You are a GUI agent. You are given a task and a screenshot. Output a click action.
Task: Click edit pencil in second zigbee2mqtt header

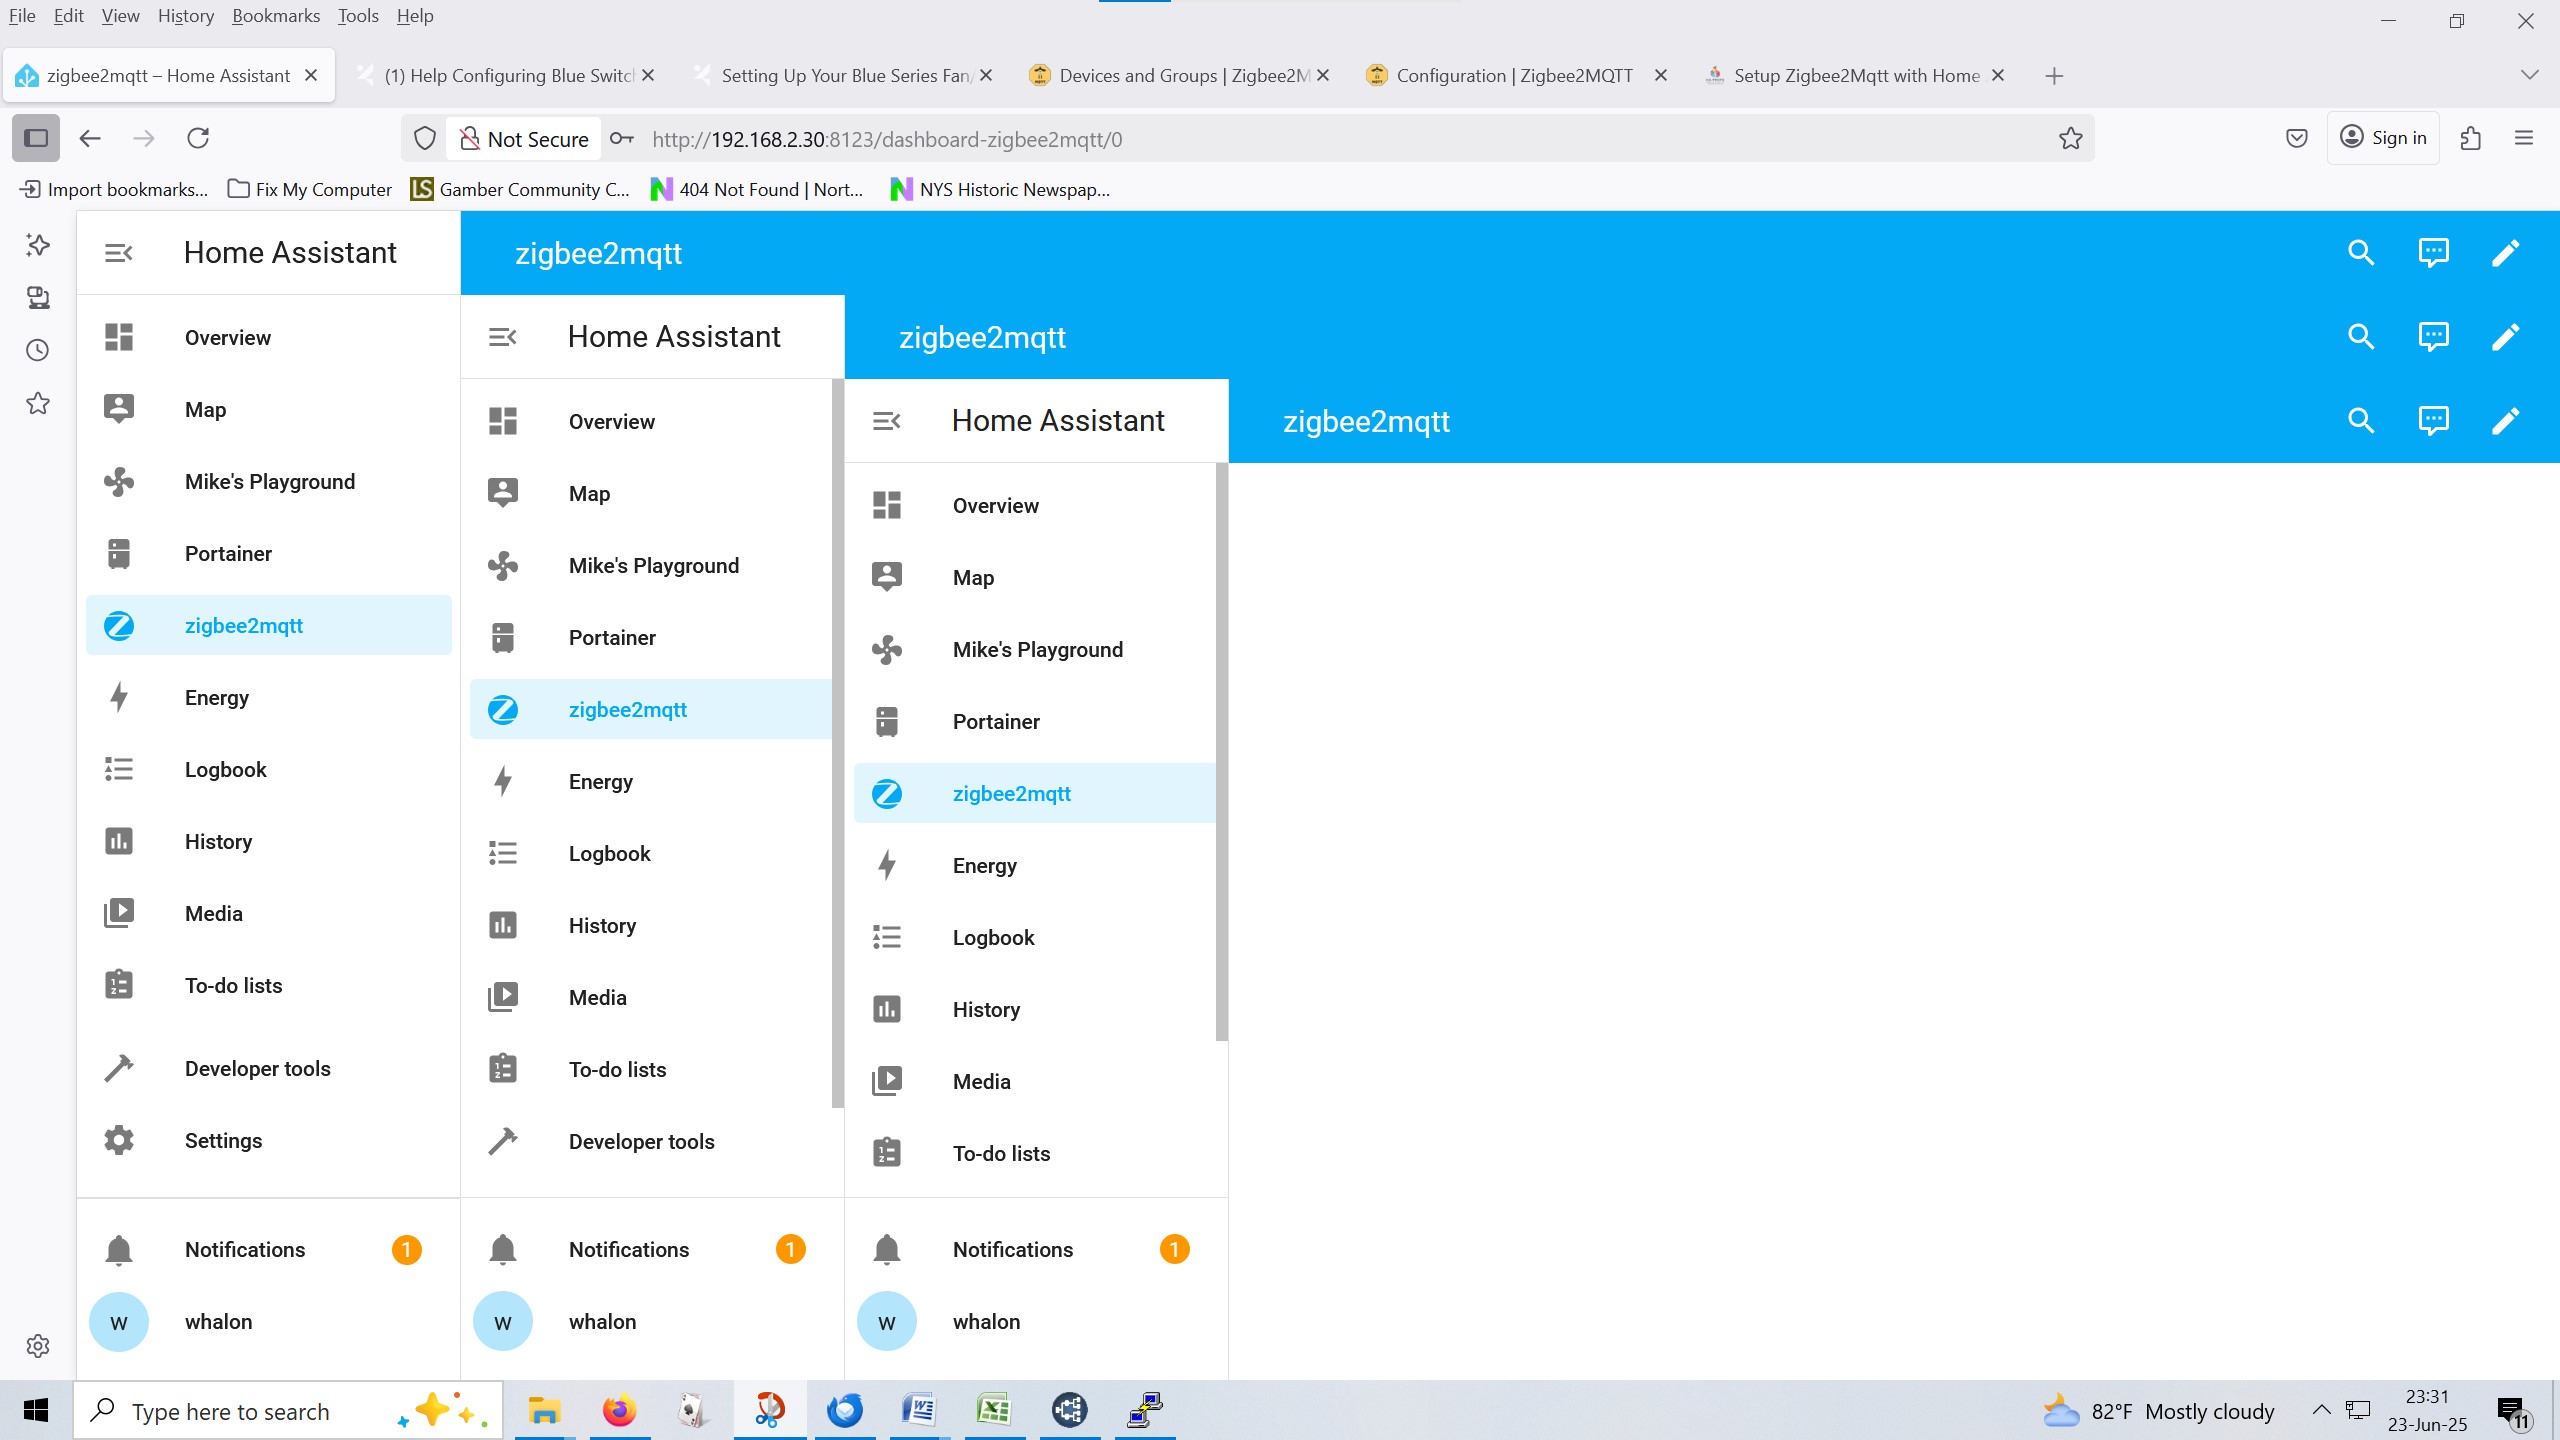pos(2505,337)
